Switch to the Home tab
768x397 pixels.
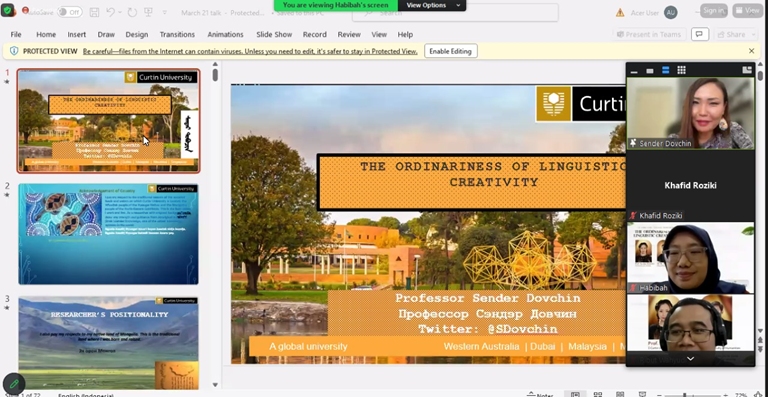[46, 34]
